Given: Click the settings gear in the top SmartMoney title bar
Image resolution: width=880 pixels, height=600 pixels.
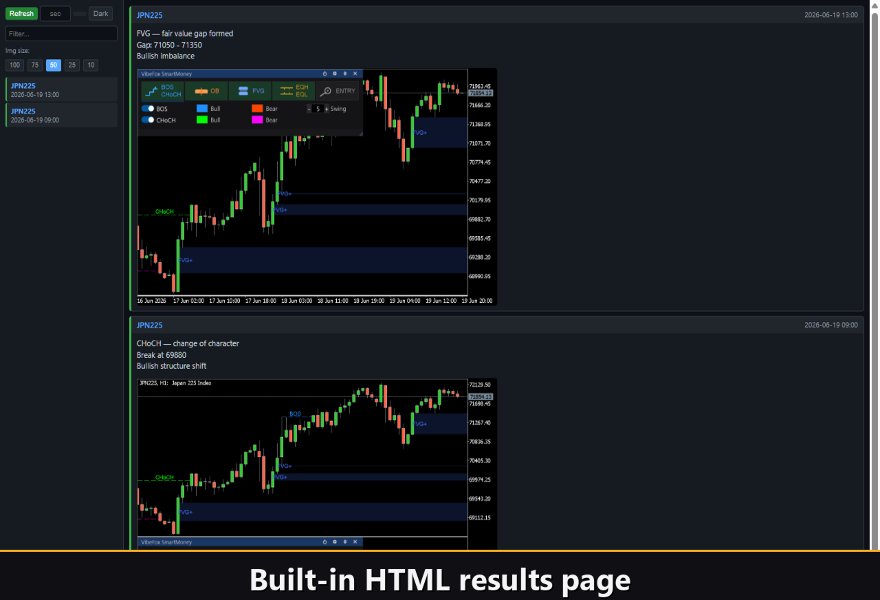Looking at the screenshot, I should click(x=334, y=74).
